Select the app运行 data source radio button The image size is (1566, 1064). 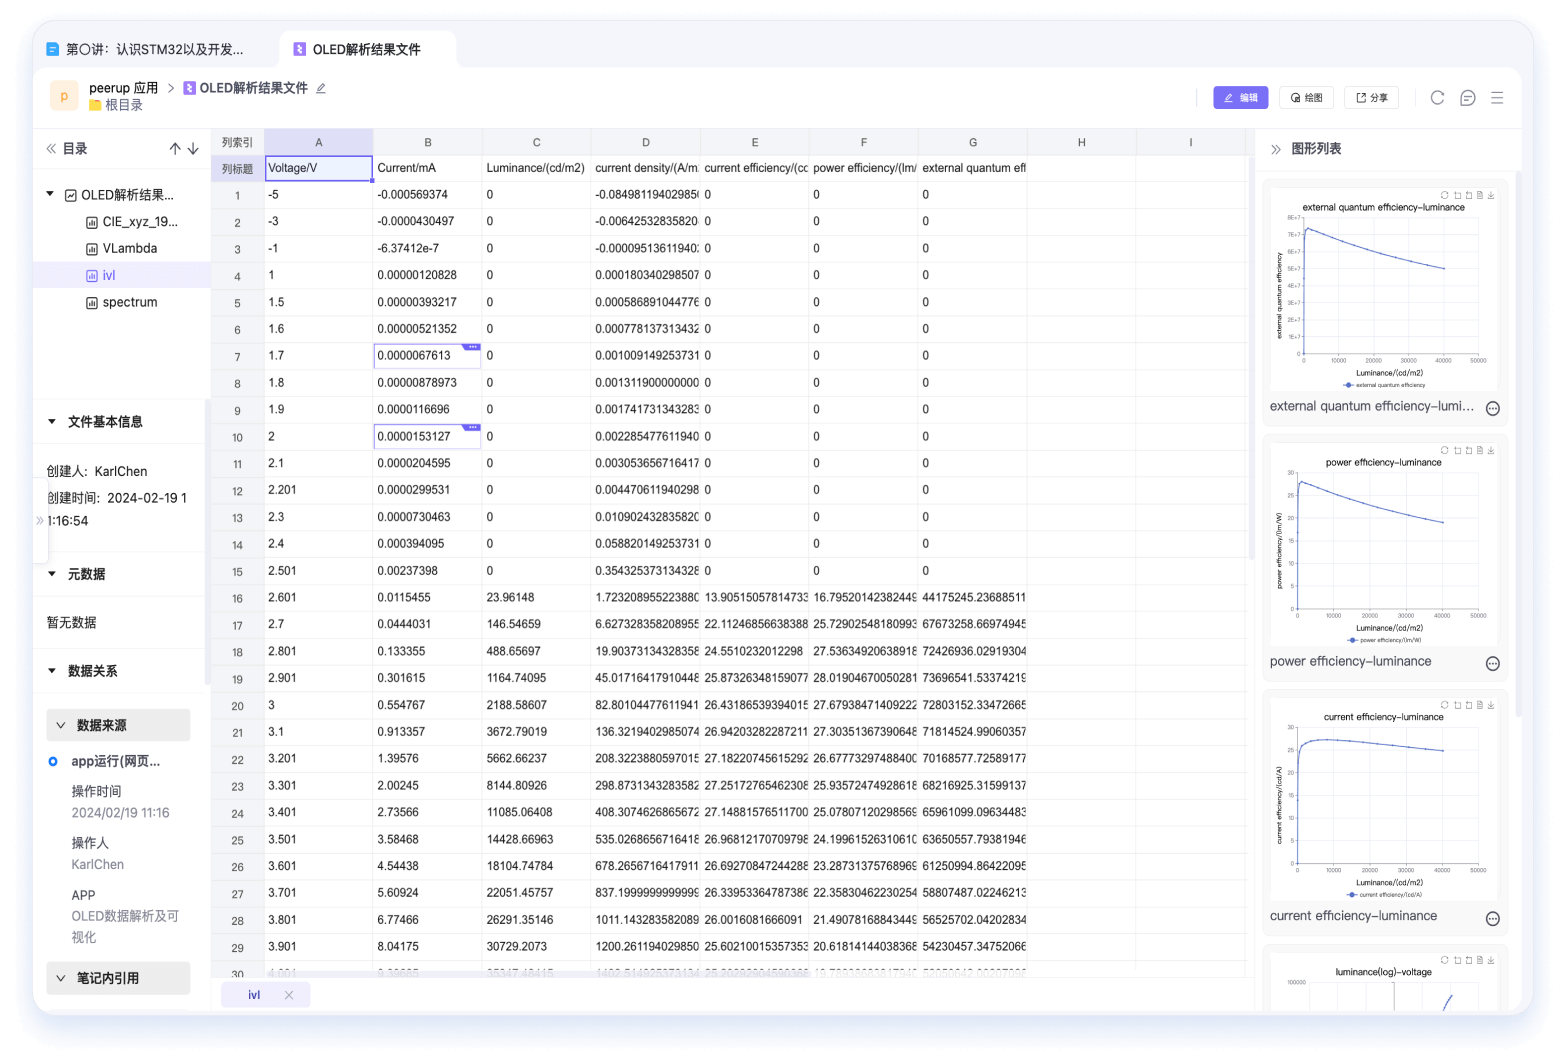(x=53, y=762)
